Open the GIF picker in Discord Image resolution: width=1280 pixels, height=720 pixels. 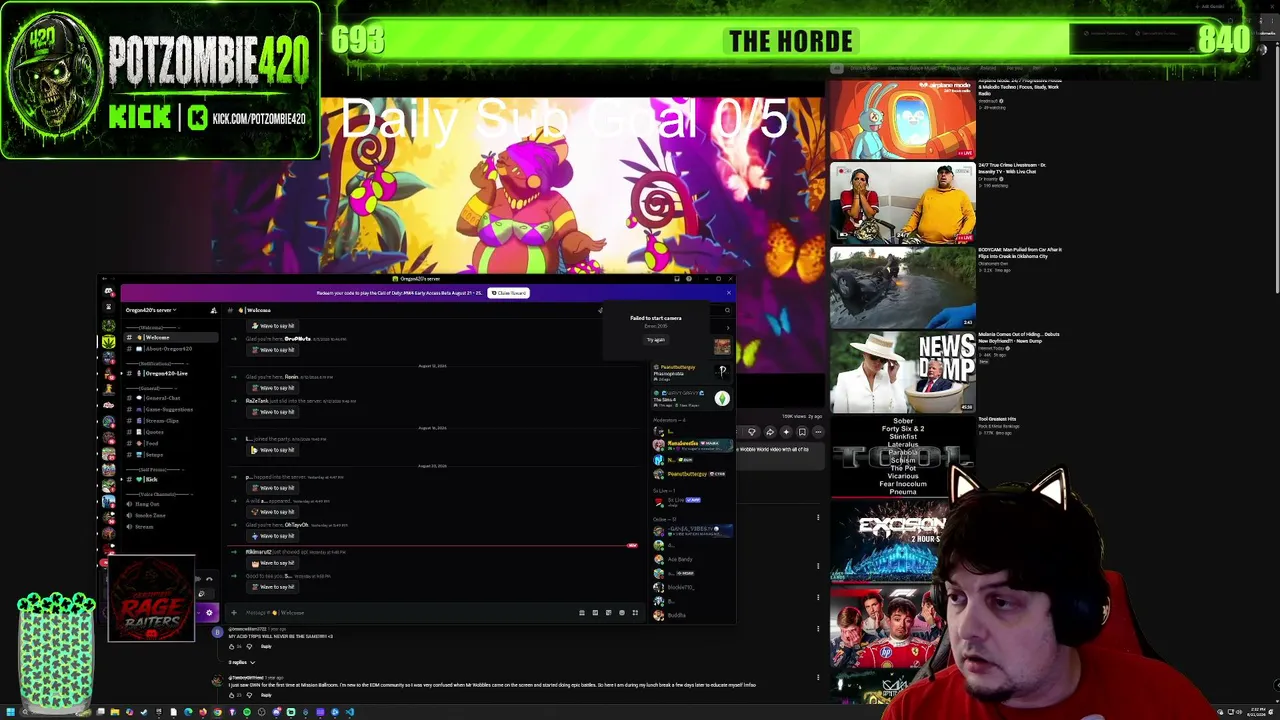(595, 613)
